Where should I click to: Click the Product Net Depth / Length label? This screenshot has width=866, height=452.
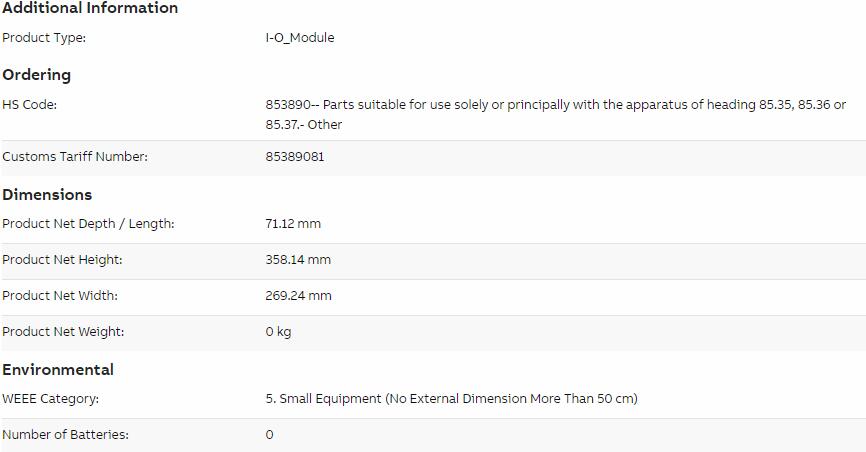click(x=88, y=224)
